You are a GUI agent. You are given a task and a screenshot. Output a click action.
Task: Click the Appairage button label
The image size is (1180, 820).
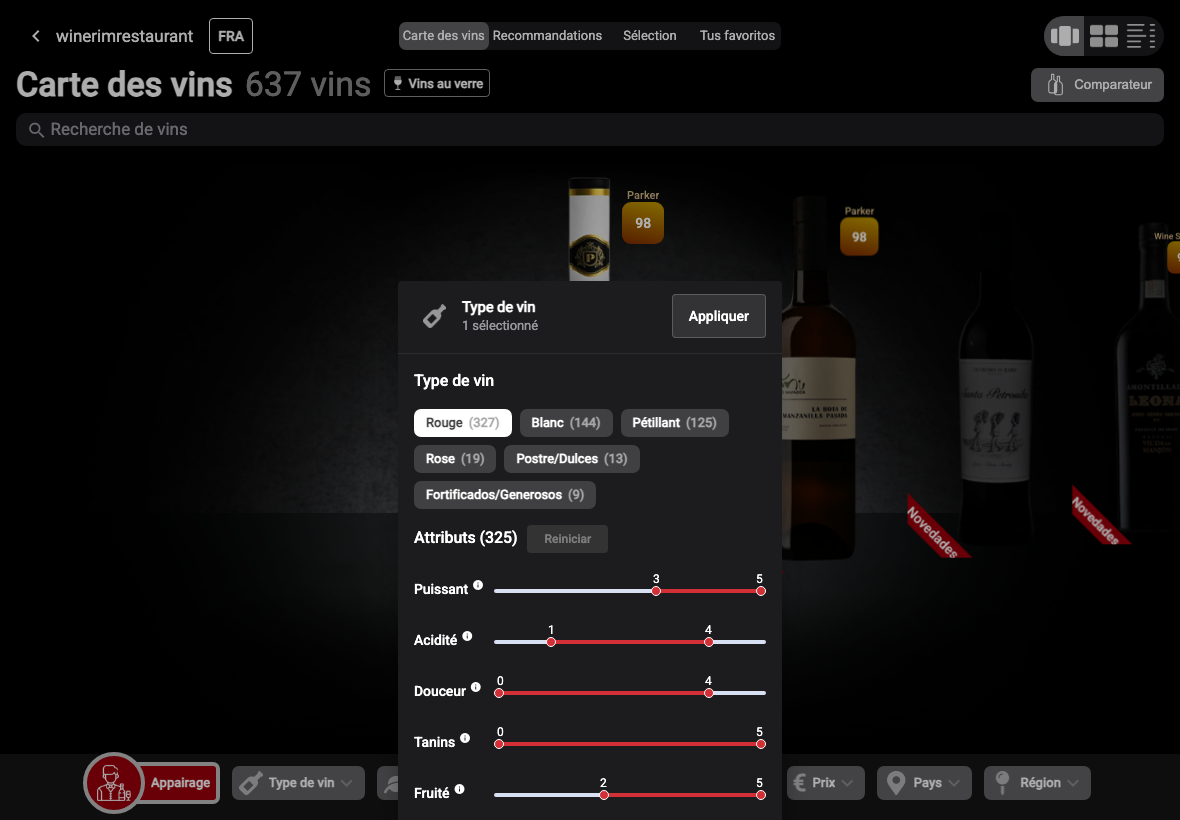pyautogui.click(x=181, y=783)
